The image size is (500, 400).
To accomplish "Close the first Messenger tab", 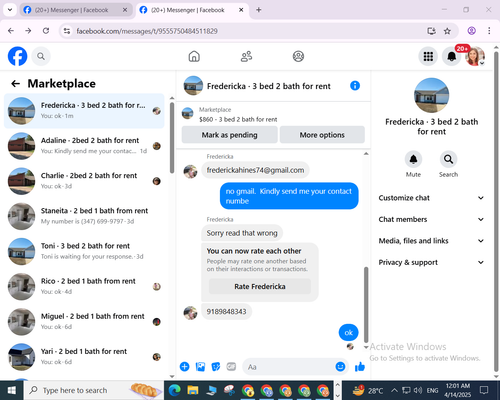I will 125,10.
